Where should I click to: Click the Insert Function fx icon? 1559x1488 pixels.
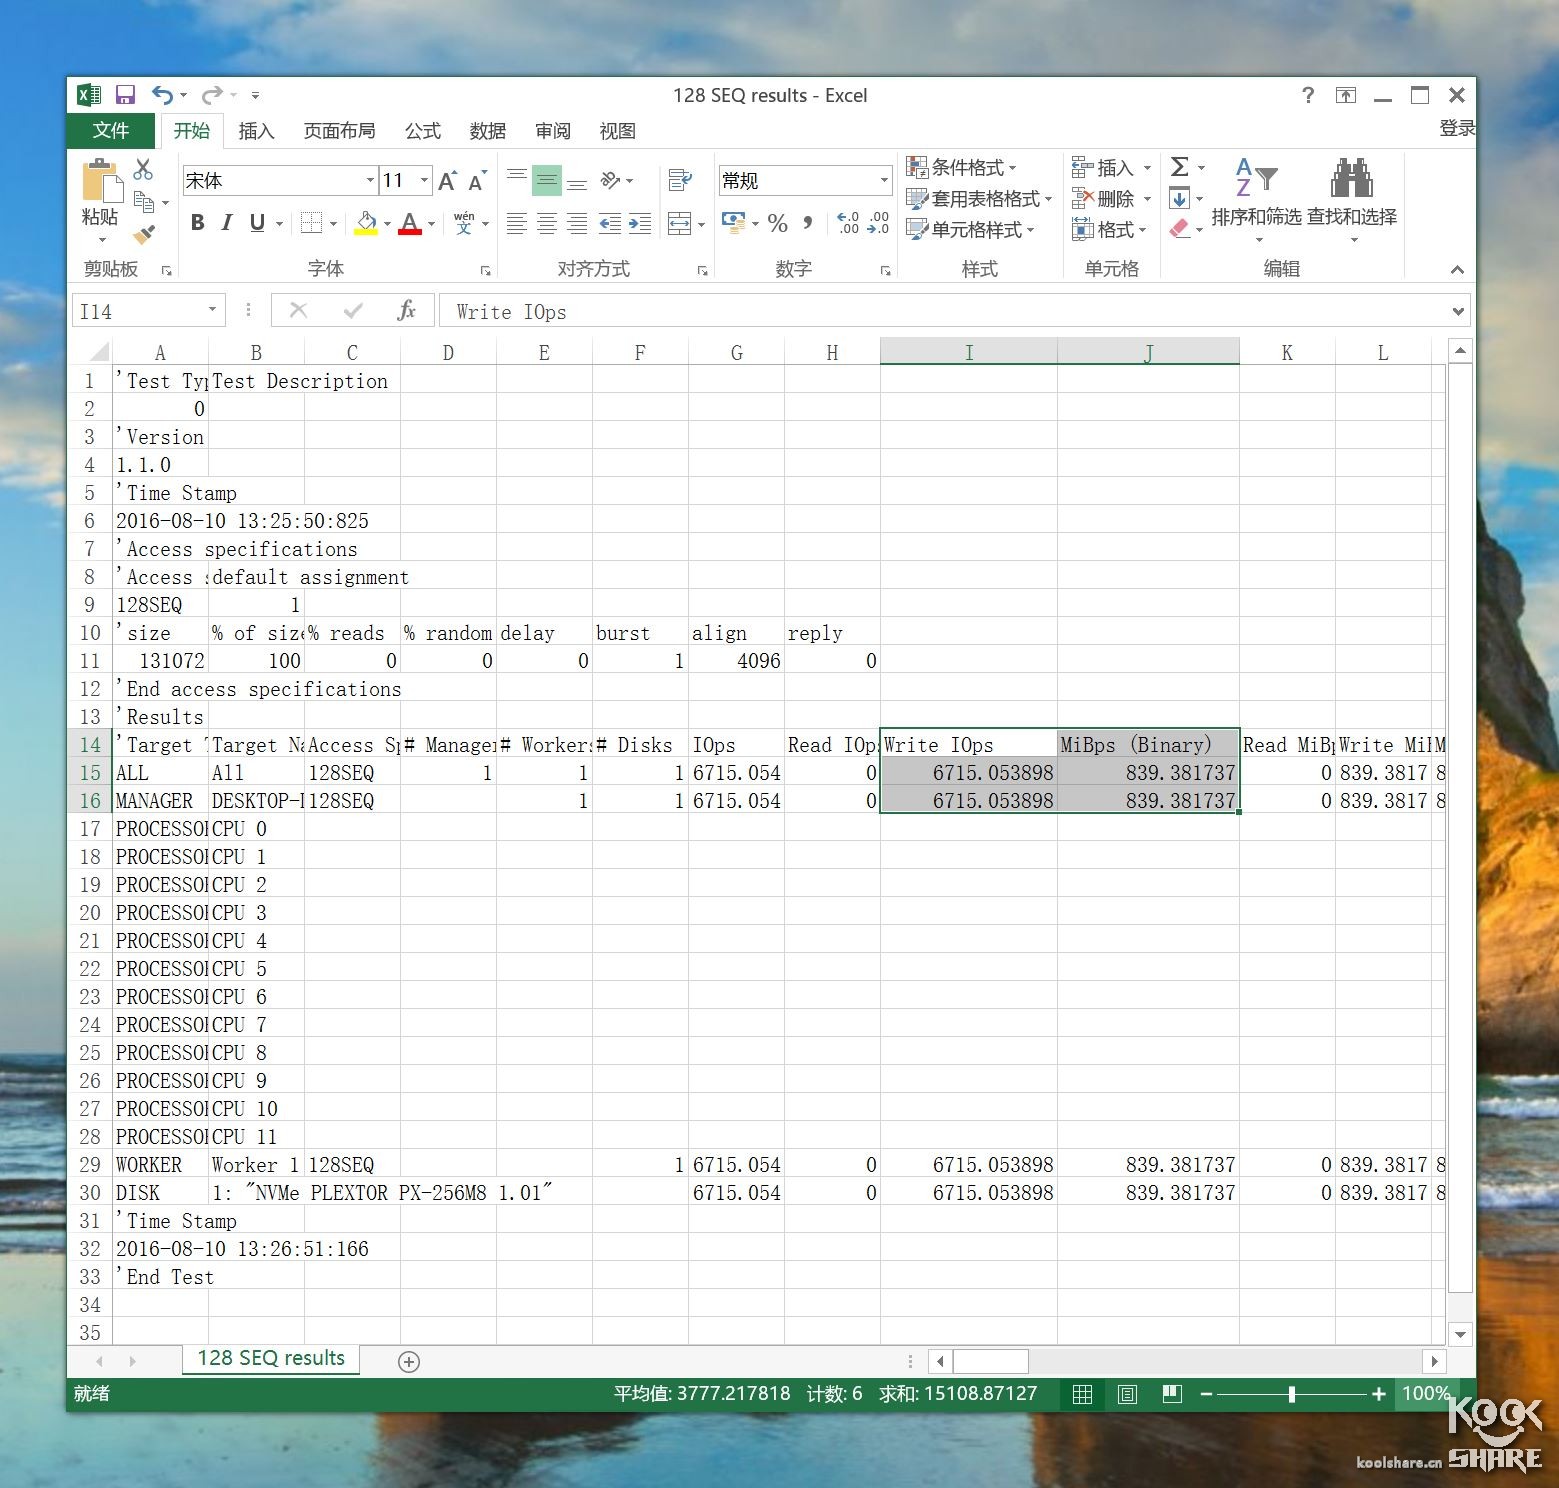(406, 311)
